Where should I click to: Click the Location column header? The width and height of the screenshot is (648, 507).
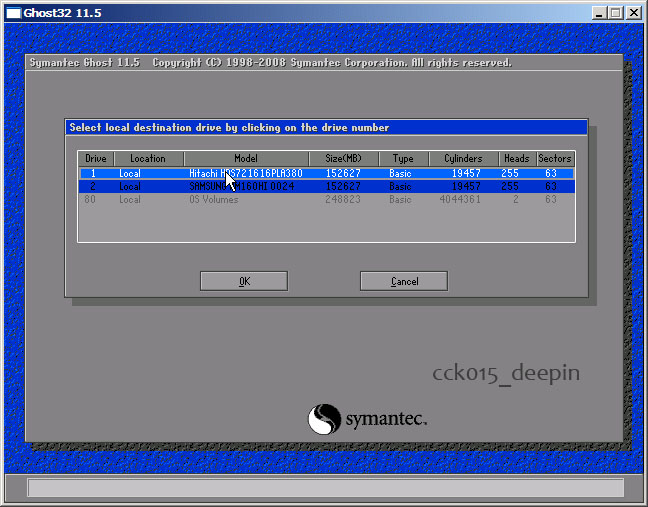coord(148,159)
